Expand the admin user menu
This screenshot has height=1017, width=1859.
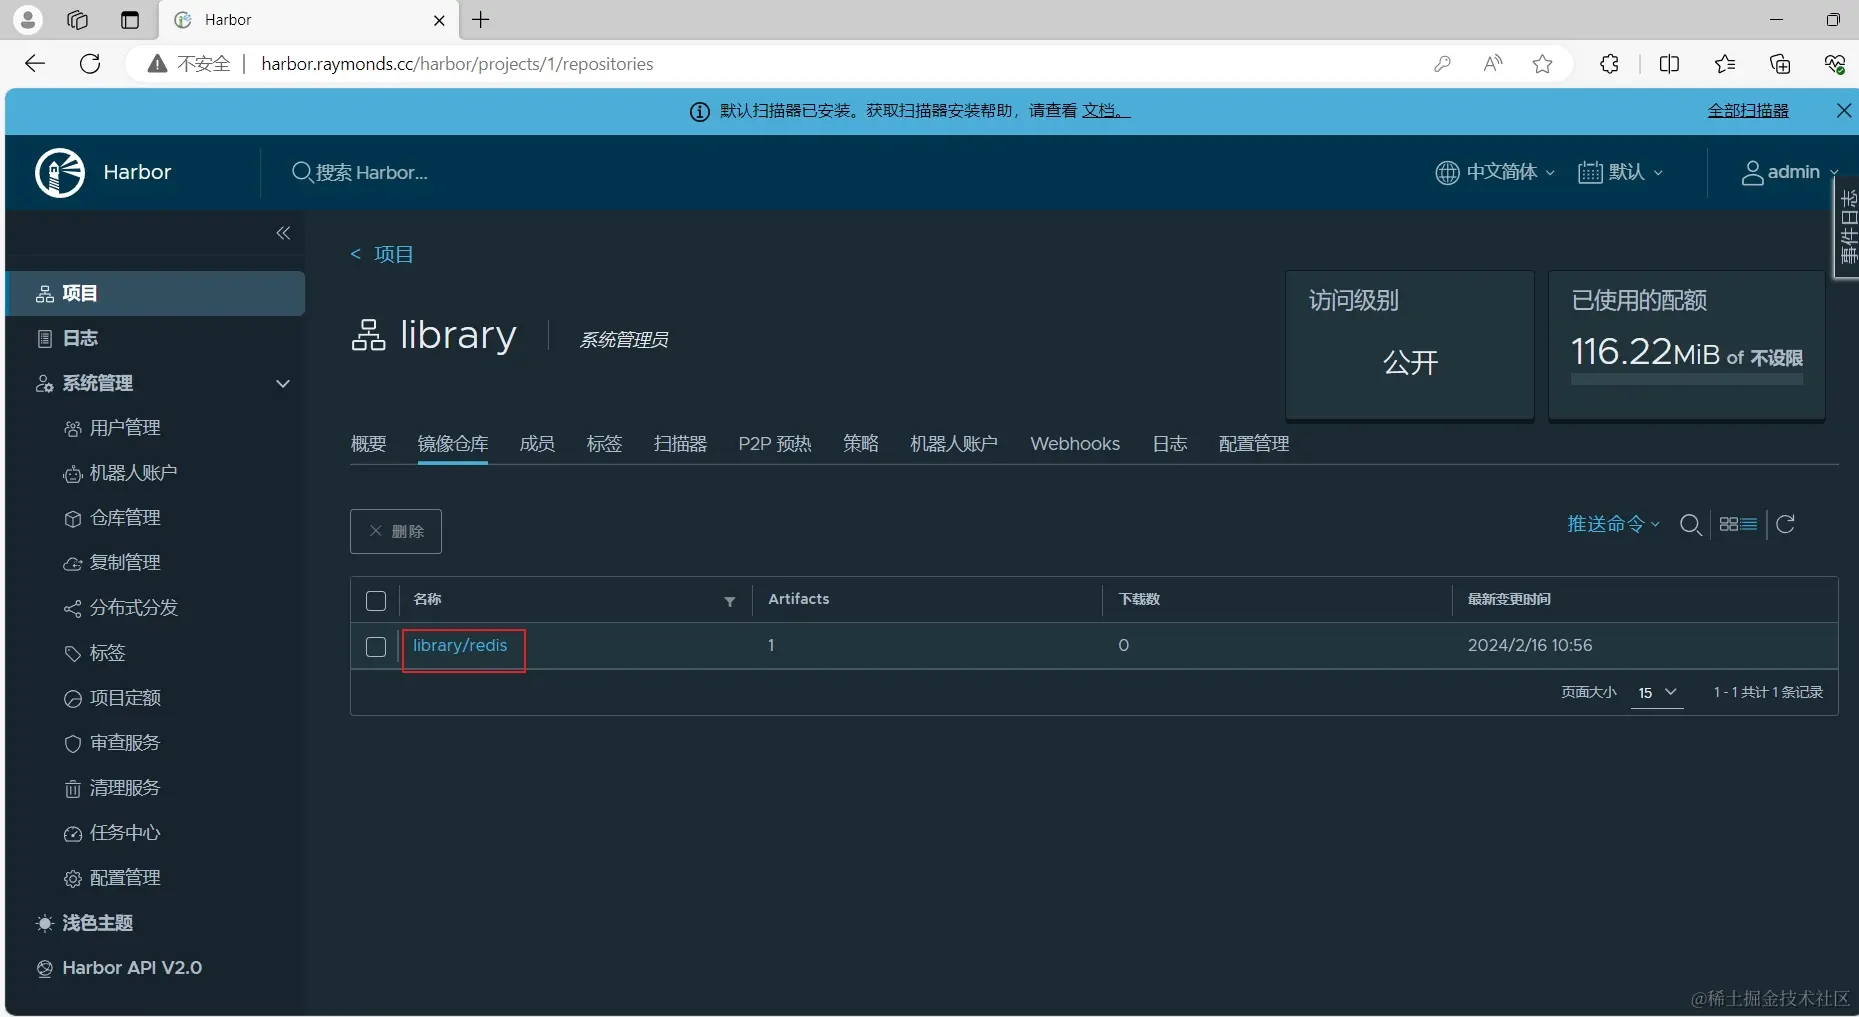click(1790, 172)
